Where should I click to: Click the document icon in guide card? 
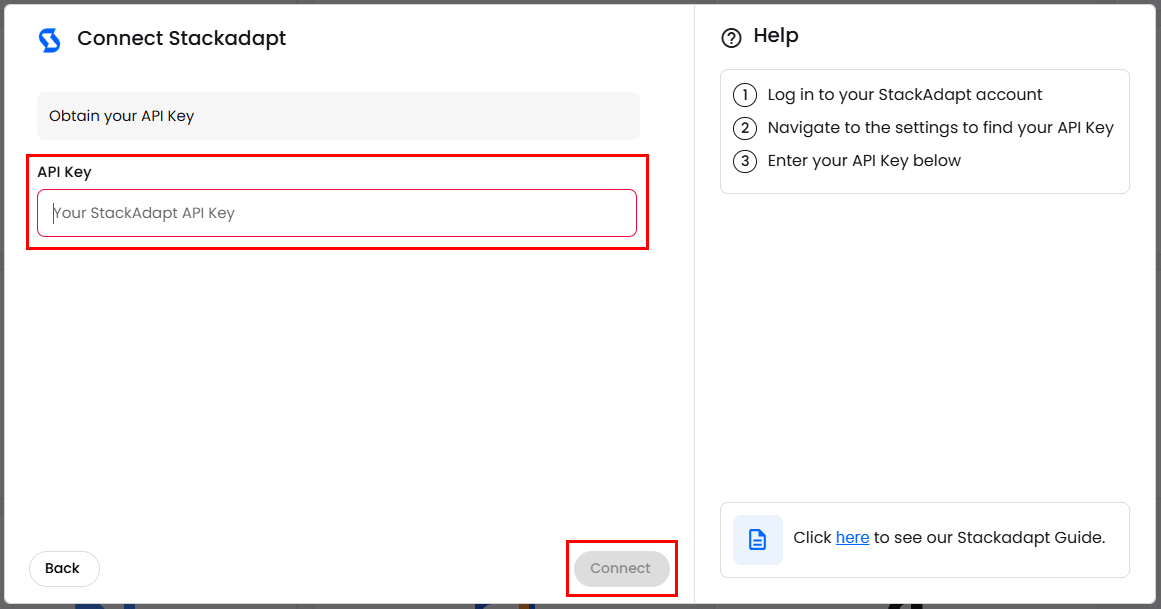point(757,540)
